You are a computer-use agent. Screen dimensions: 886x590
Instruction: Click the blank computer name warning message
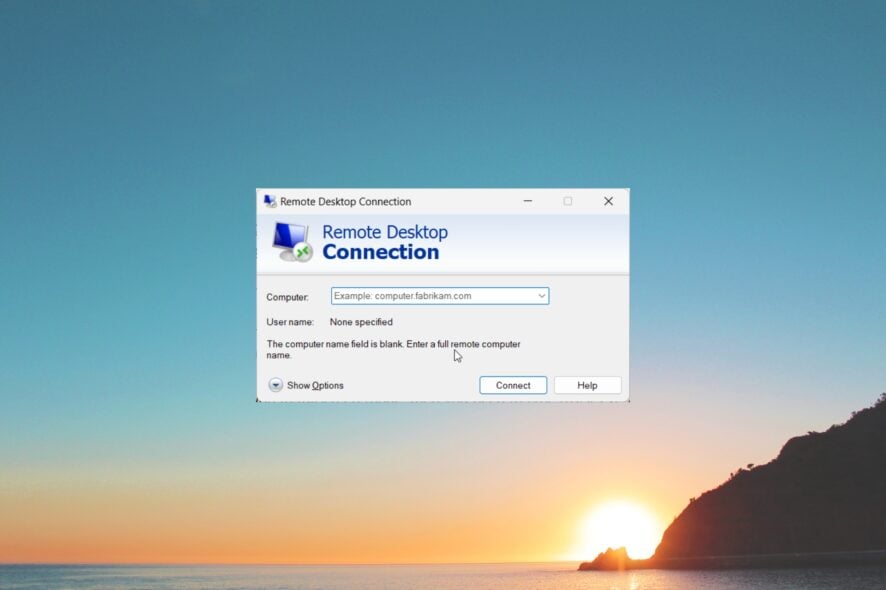393,350
